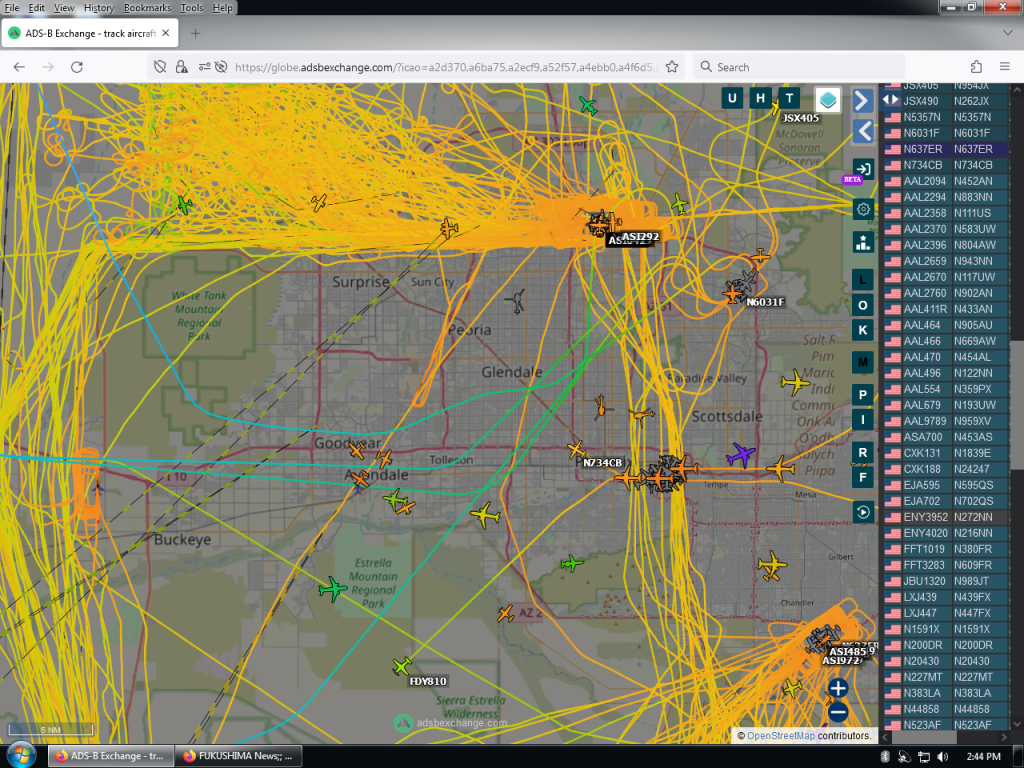Toggle the F map button
Image resolution: width=1024 pixels, height=768 pixels.
pos(863,477)
